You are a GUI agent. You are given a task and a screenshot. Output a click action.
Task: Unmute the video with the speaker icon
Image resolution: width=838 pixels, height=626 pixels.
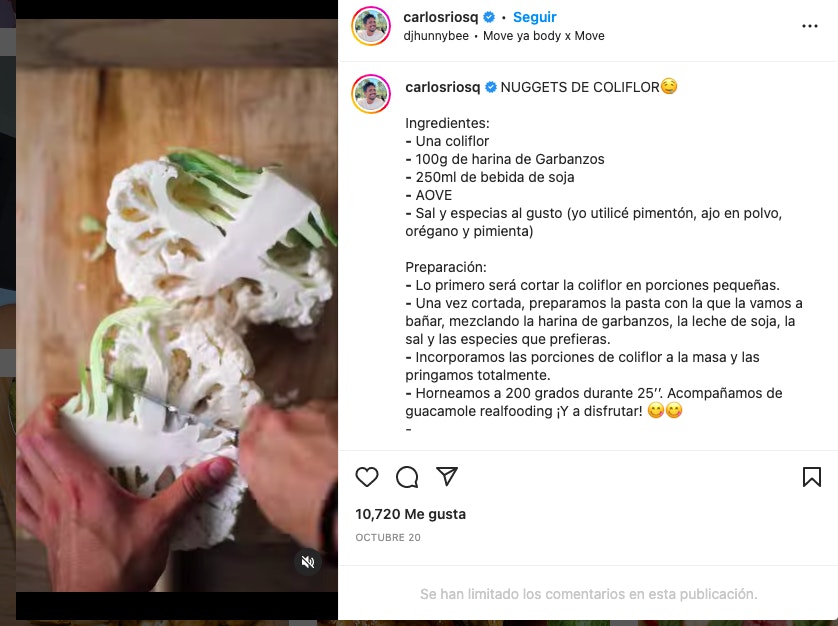308,562
